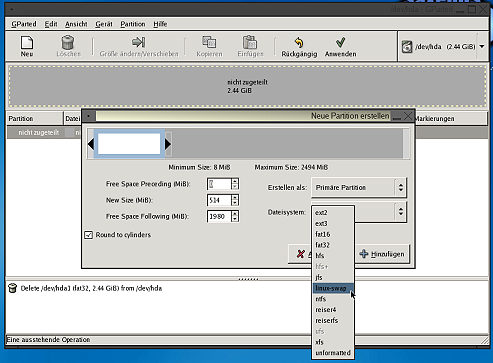Viewport: 493px width, 363px height.
Task: Click the cancel button with red X
Action: 300,254
